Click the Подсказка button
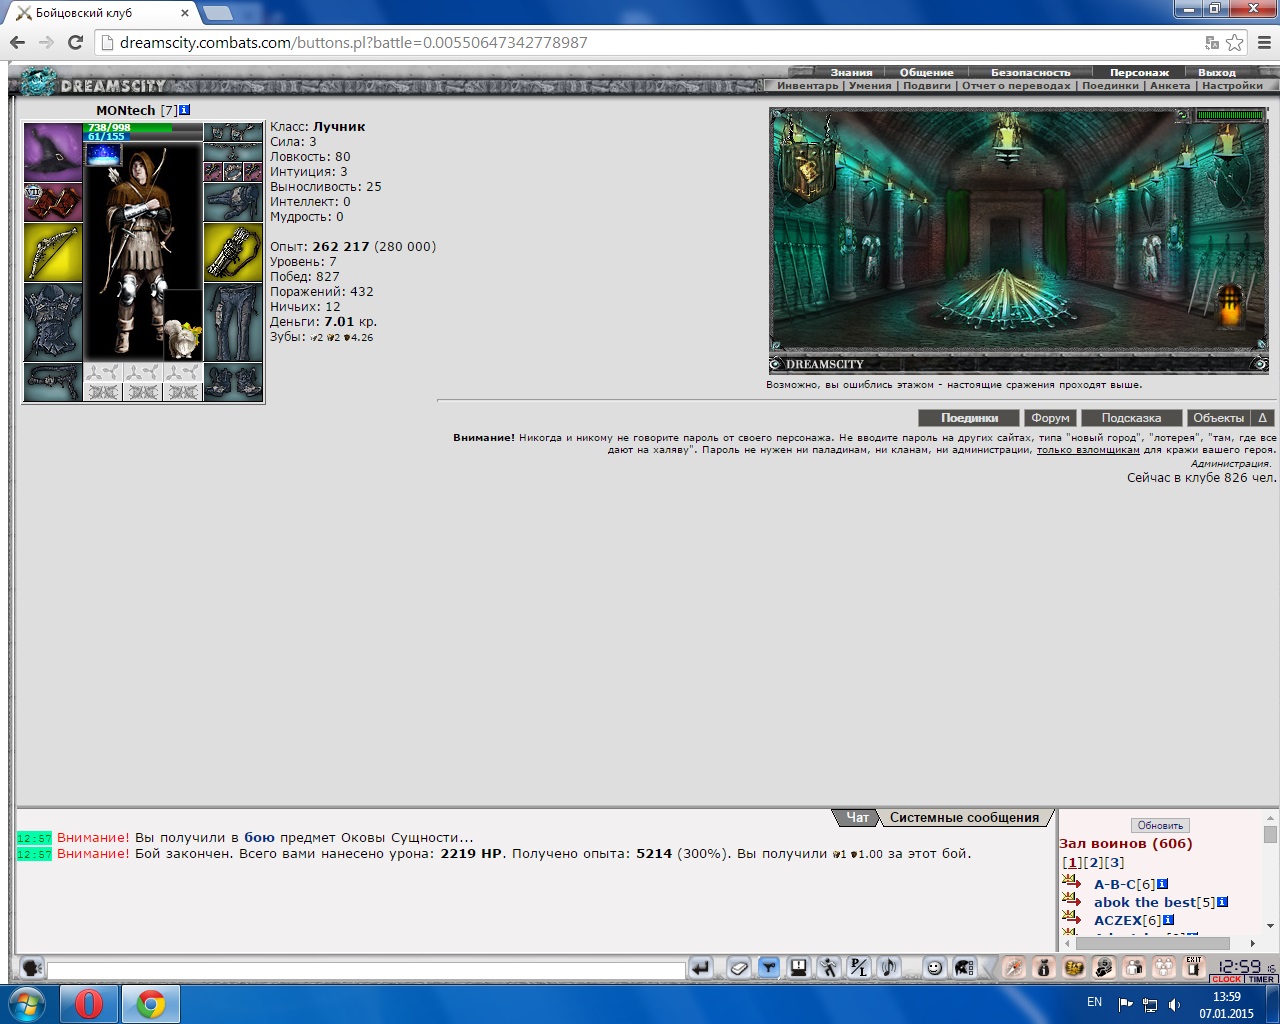The width and height of the screenshot is (1280, 1024). coord(1131,418)
